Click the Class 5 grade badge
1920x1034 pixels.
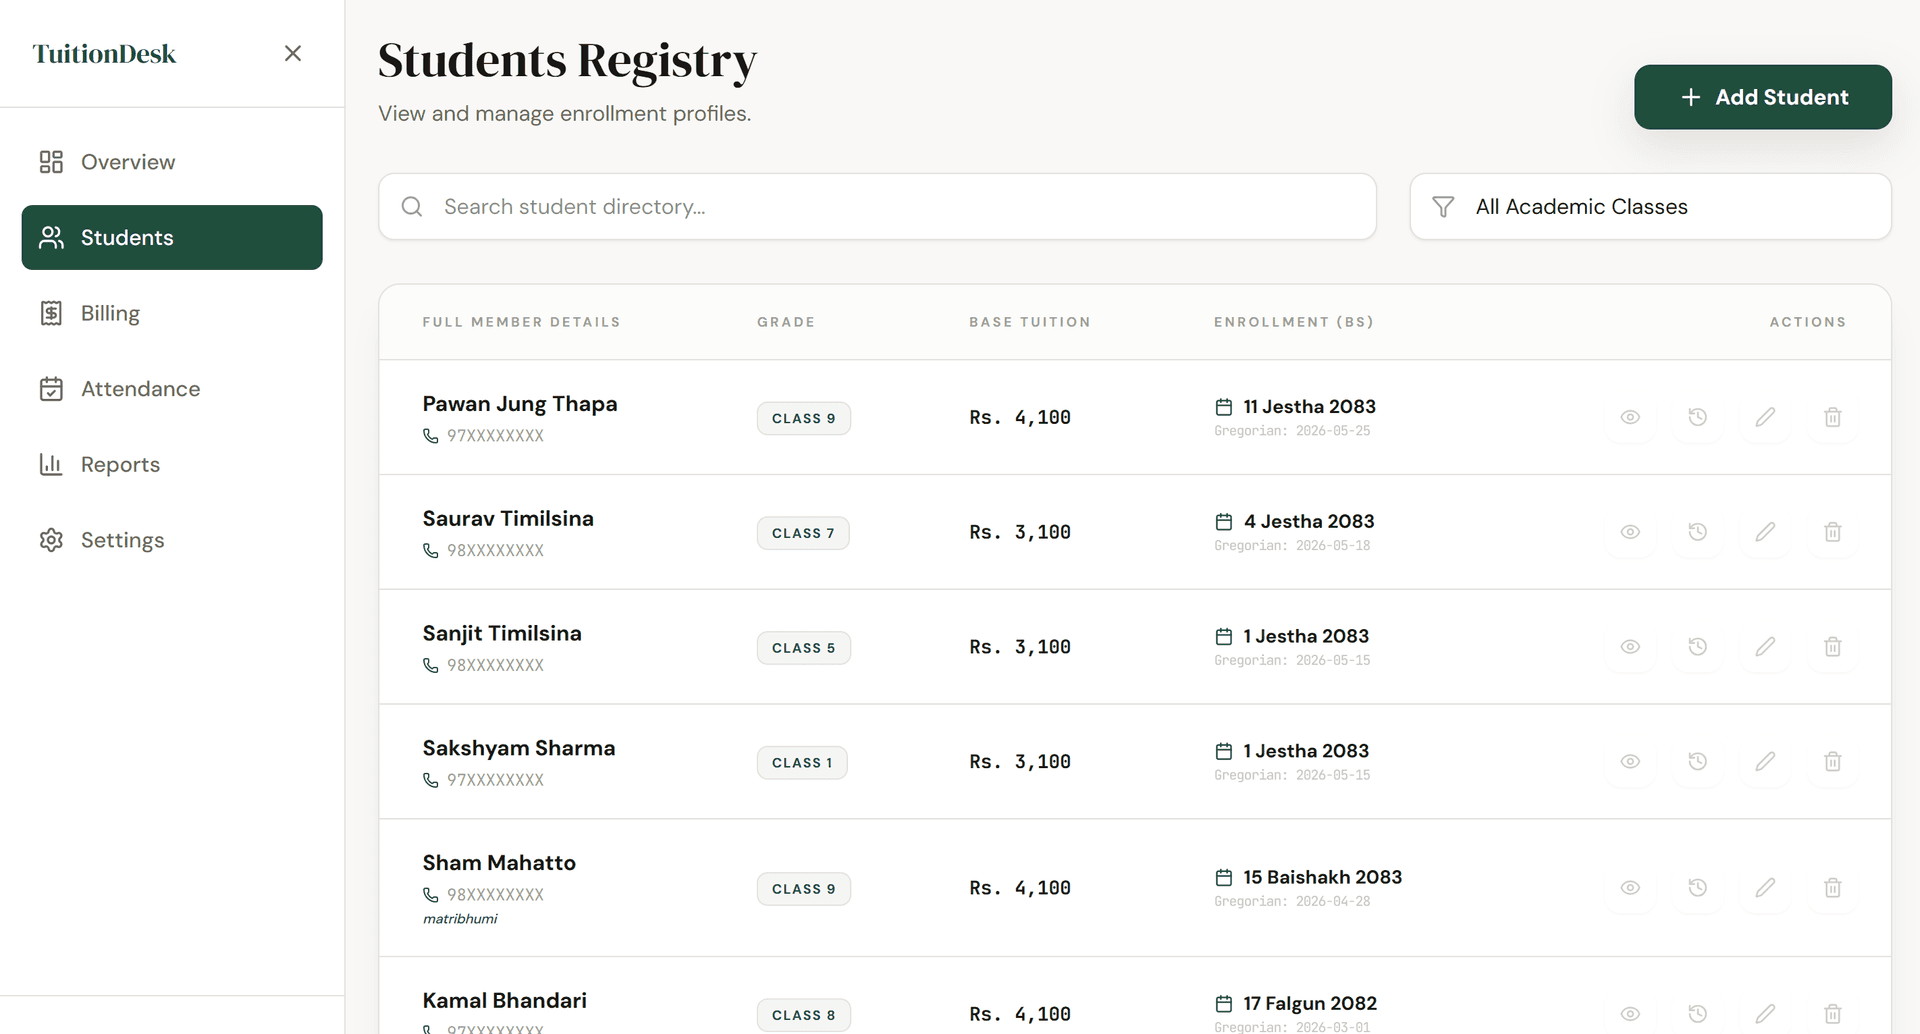point(804,648)
